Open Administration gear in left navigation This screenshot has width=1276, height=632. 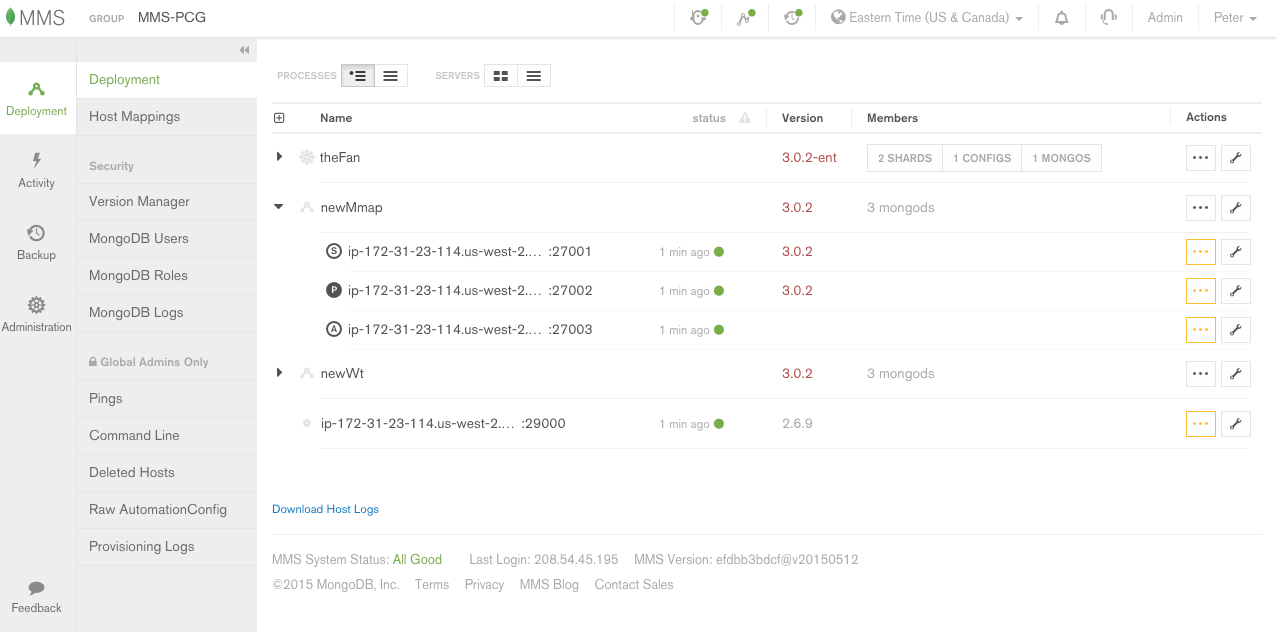37,314
